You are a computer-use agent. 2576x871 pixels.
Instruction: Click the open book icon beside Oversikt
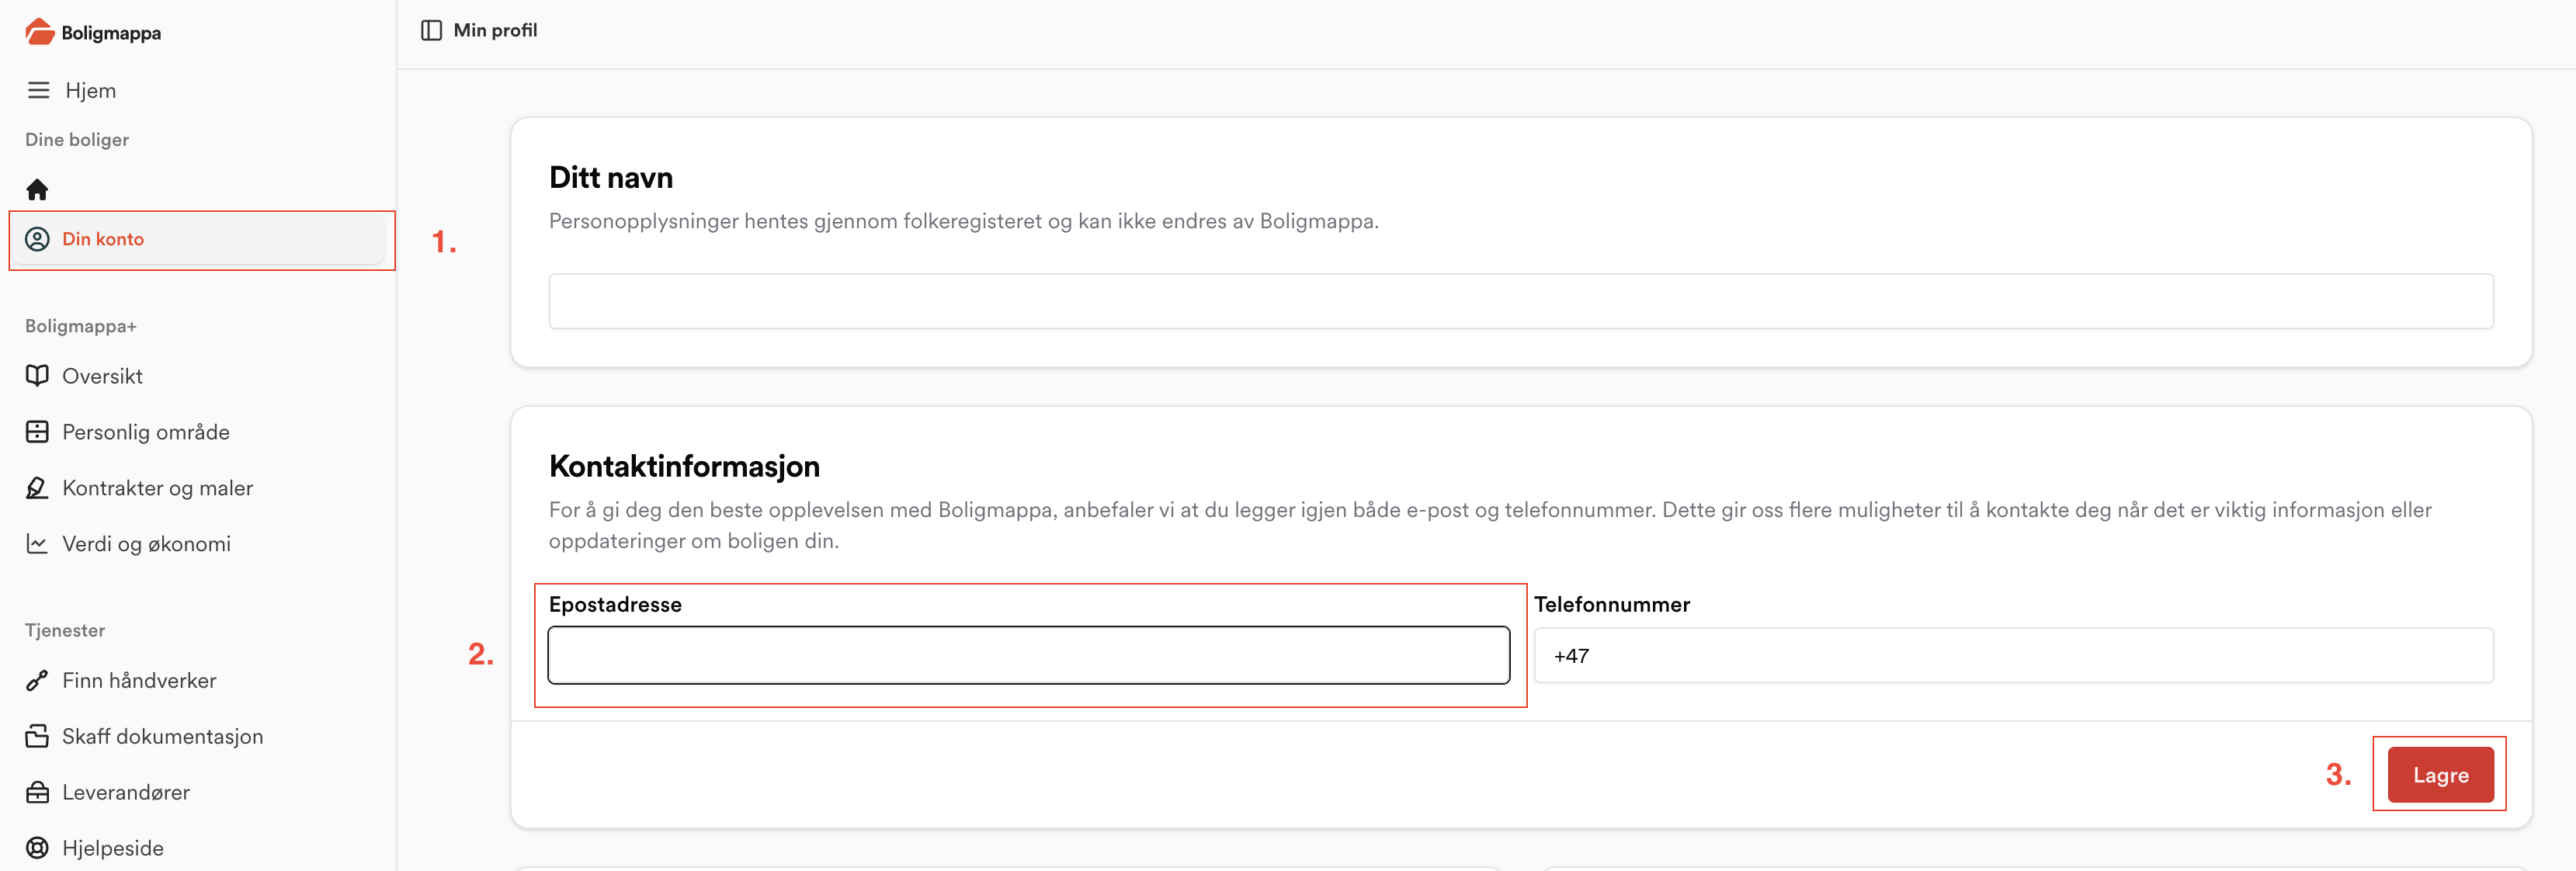click(x=37, y=376)
